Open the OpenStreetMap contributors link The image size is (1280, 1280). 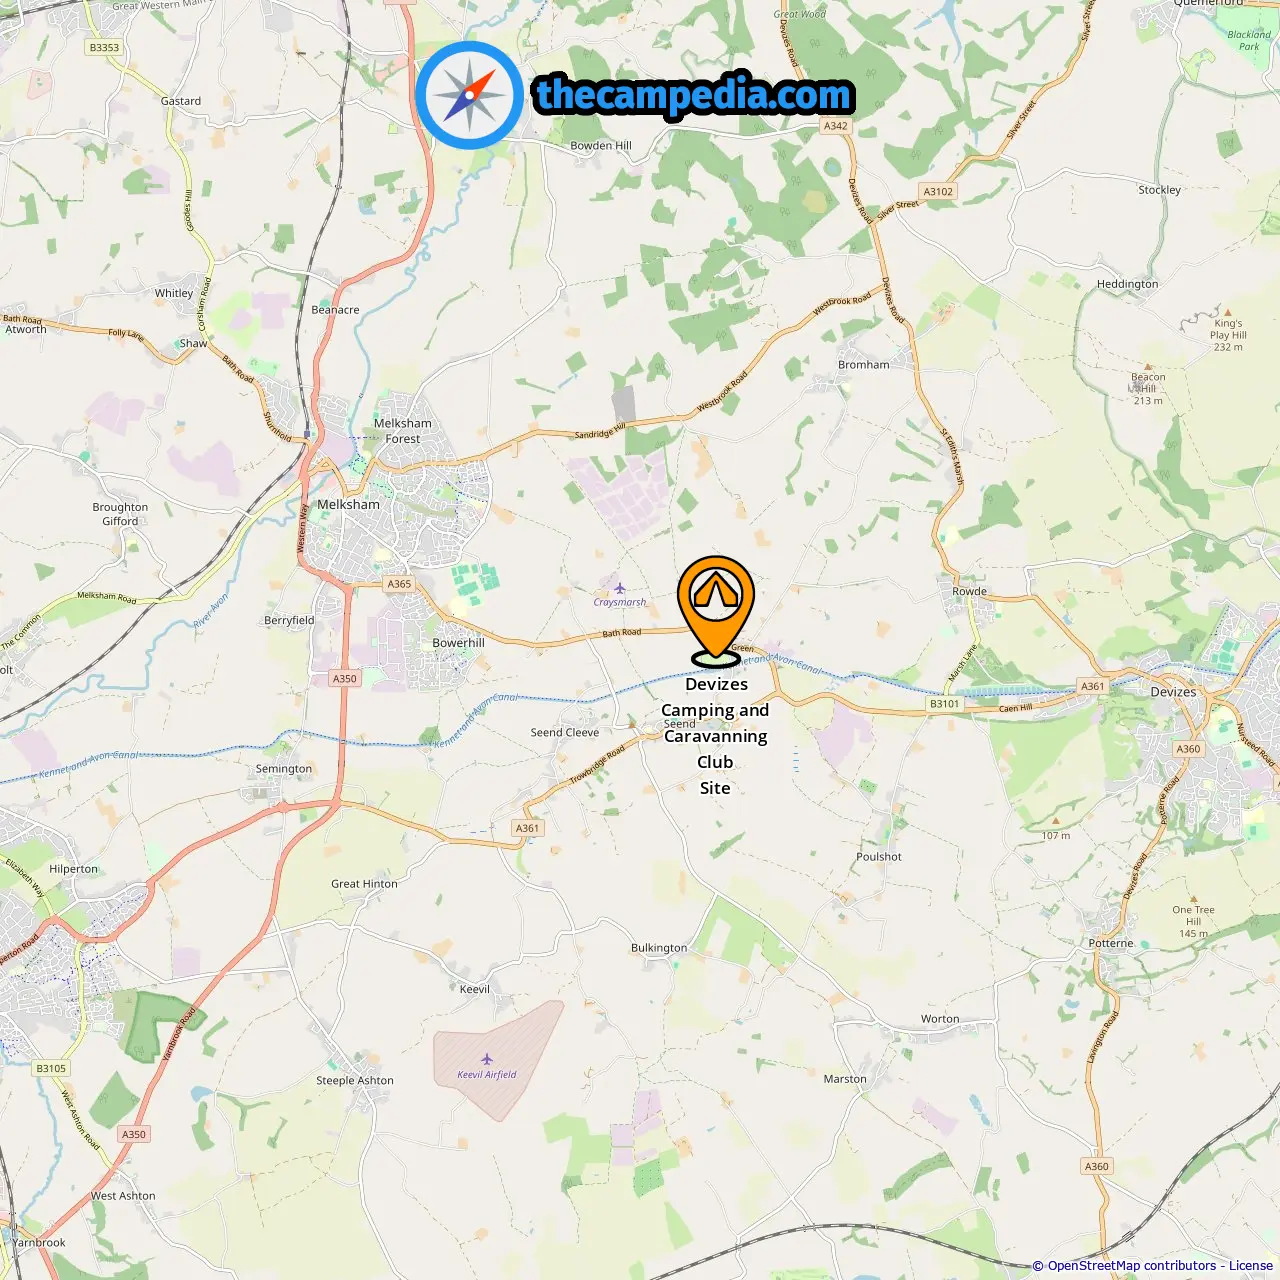1125,1265
